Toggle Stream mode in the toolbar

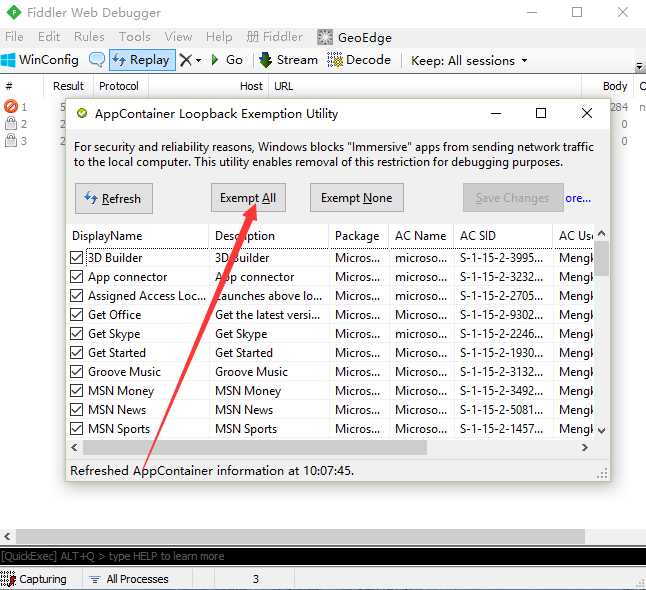click(x=288, y=60)
